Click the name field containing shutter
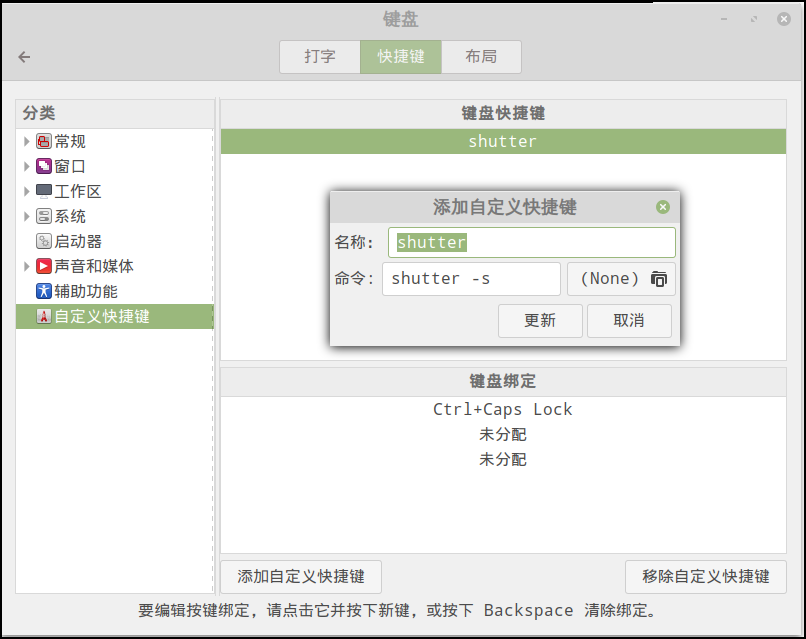Screen dimensions: 806x639 click(531, 243)
